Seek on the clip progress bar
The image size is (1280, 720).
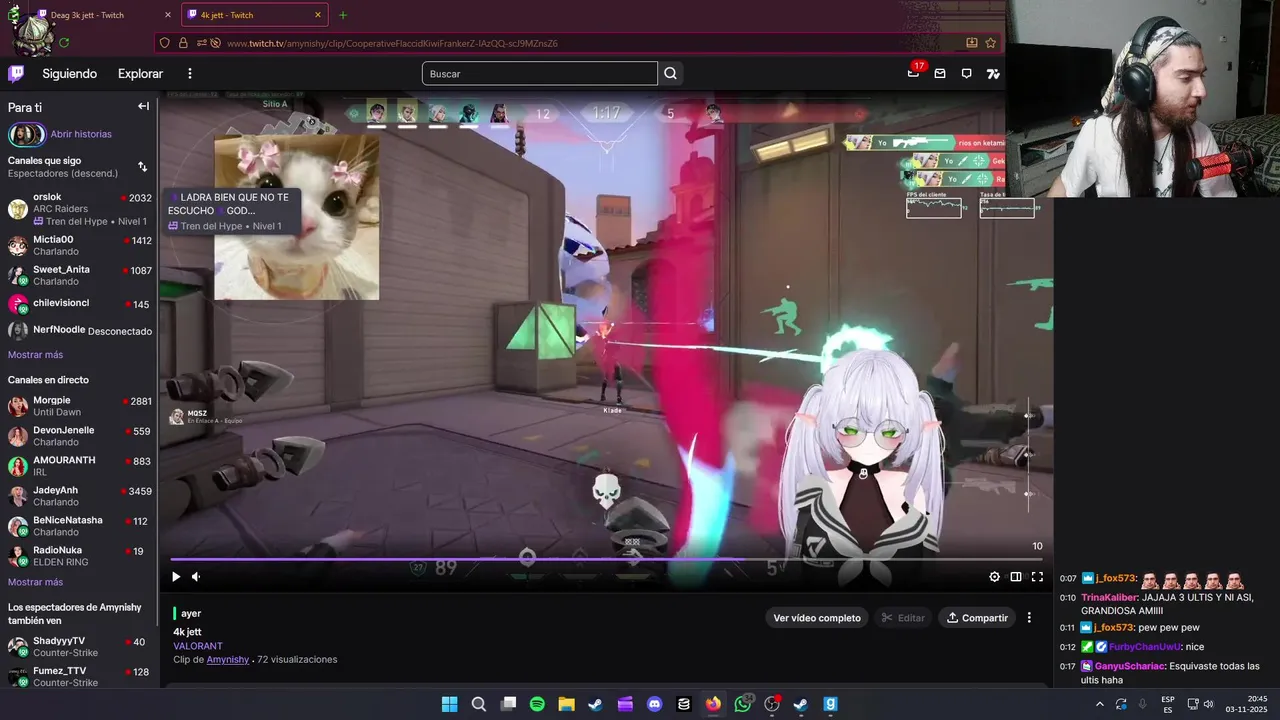tap(607, 560)
